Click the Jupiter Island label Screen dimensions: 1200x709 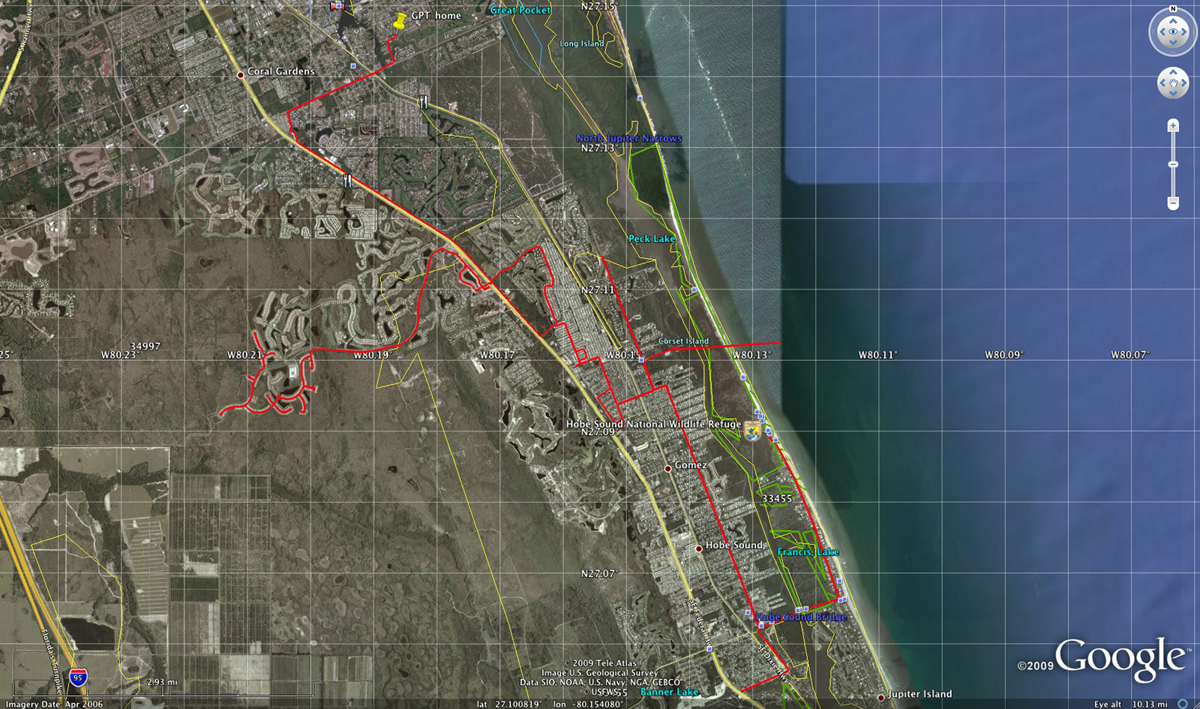[921, 694]
